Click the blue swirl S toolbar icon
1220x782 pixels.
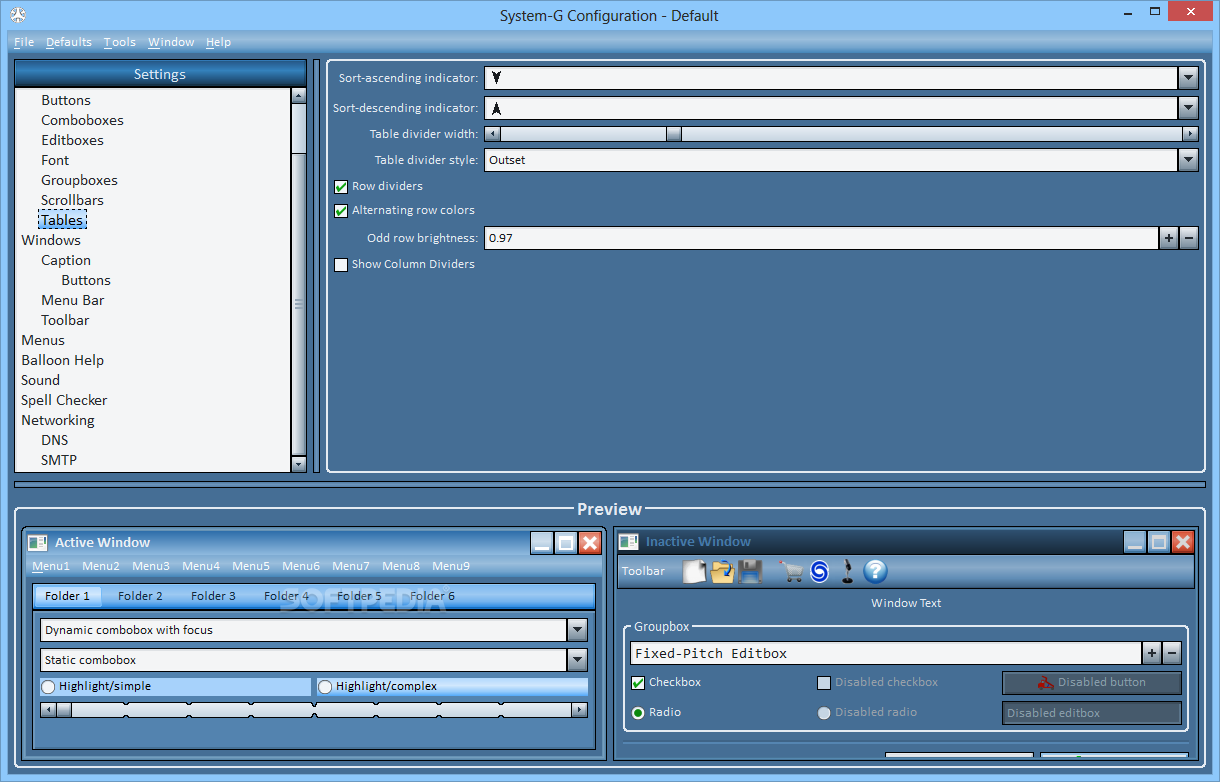click(820, 571)
